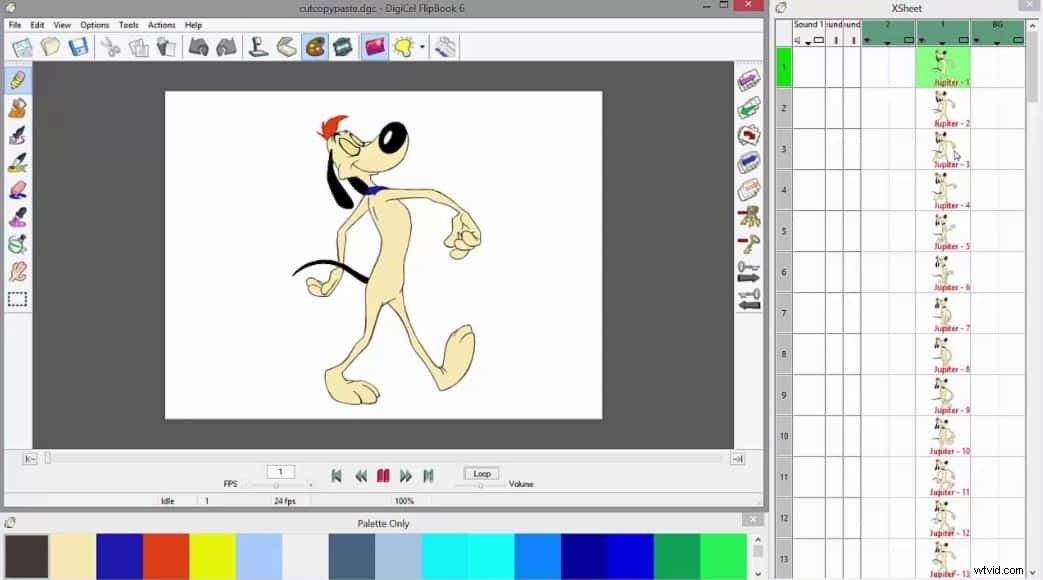Screen dimensions: 1043x580
Task: Click the Pause playback button
Action: pos(383,477)
